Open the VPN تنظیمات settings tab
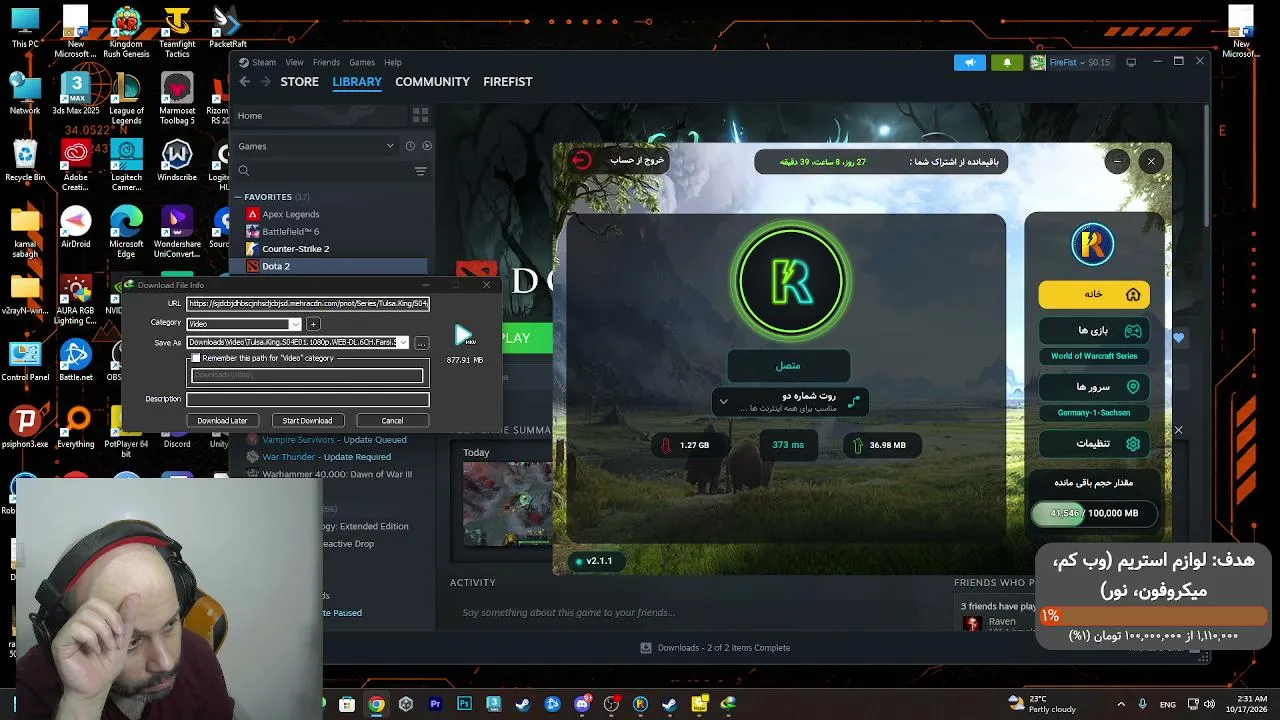Viewport: 1280px width, 720px height. [x=1093, y=443]
